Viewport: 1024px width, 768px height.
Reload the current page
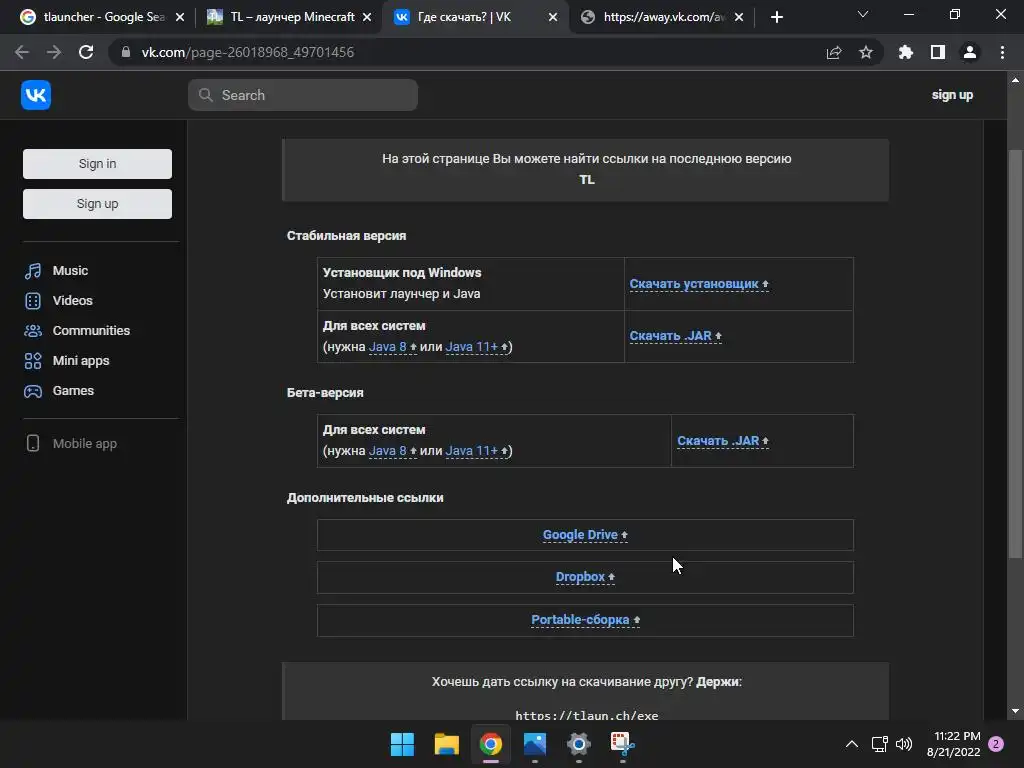(x=86, y=52)
